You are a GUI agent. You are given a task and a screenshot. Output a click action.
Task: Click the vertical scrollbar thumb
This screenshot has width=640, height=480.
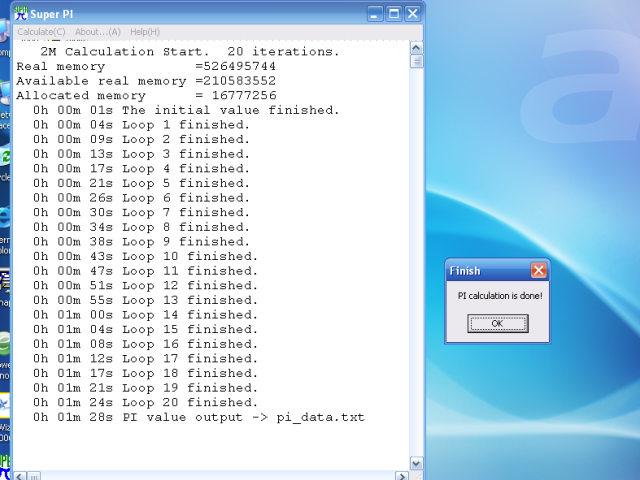point(416,61)
